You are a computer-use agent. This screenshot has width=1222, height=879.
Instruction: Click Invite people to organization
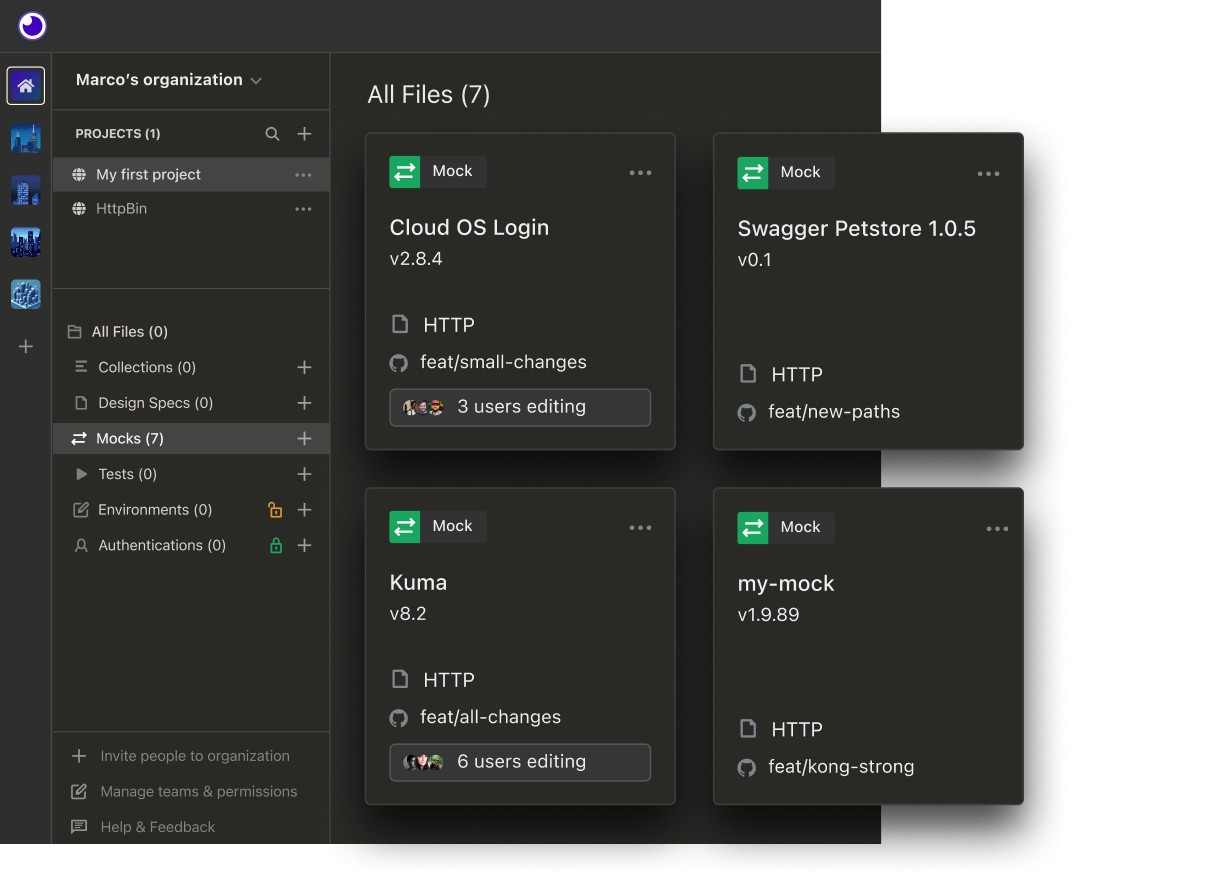coord(194,756)
